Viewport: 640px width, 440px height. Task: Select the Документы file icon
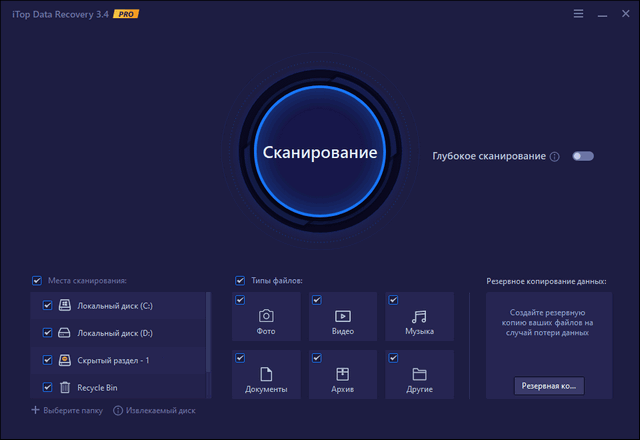(266, 373)
